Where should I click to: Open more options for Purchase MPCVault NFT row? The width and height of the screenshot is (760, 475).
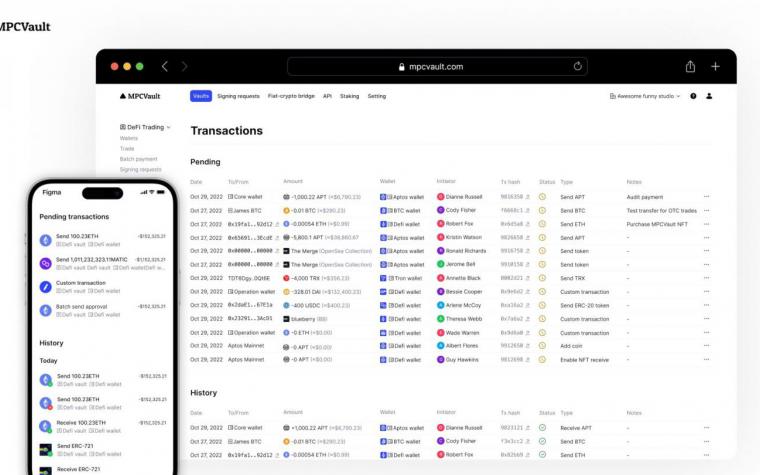706,224
